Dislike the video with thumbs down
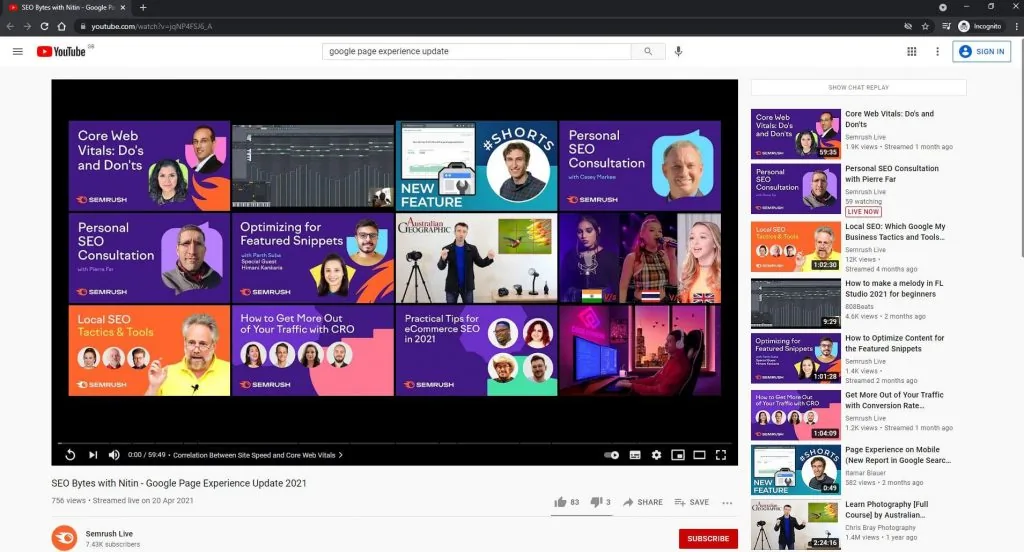The image size is (1024, 552). click(600, 502)
